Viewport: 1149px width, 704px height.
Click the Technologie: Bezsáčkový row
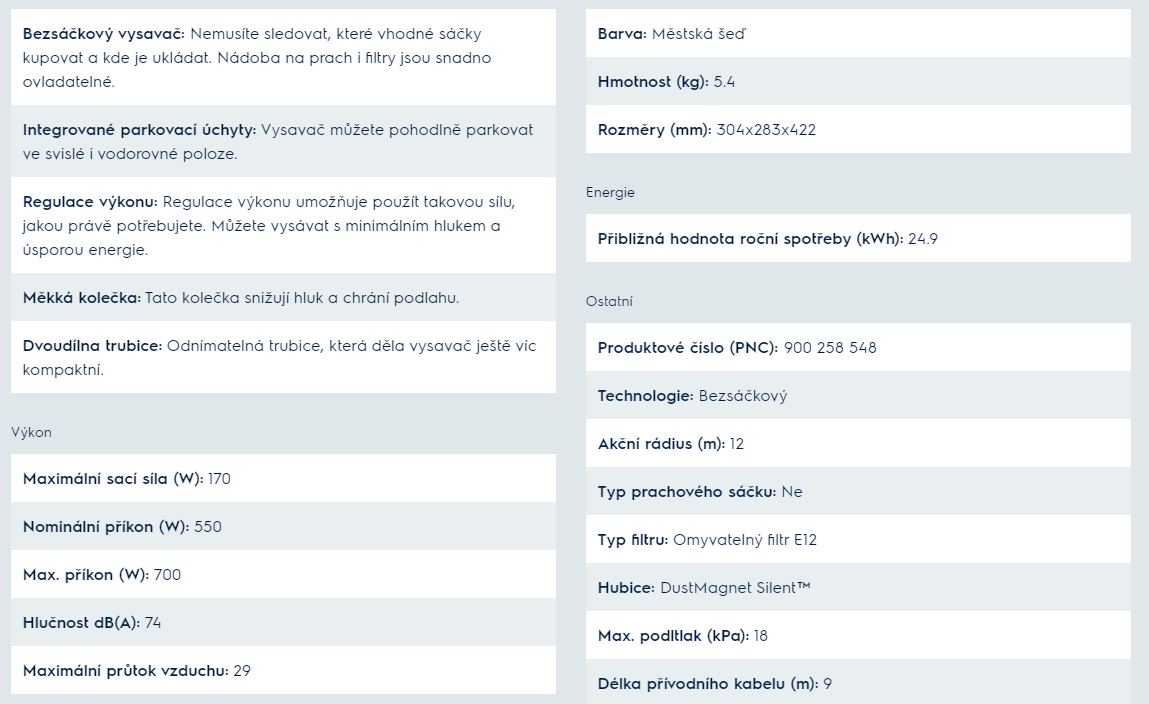pyautogui.click(x=858, y=395)
